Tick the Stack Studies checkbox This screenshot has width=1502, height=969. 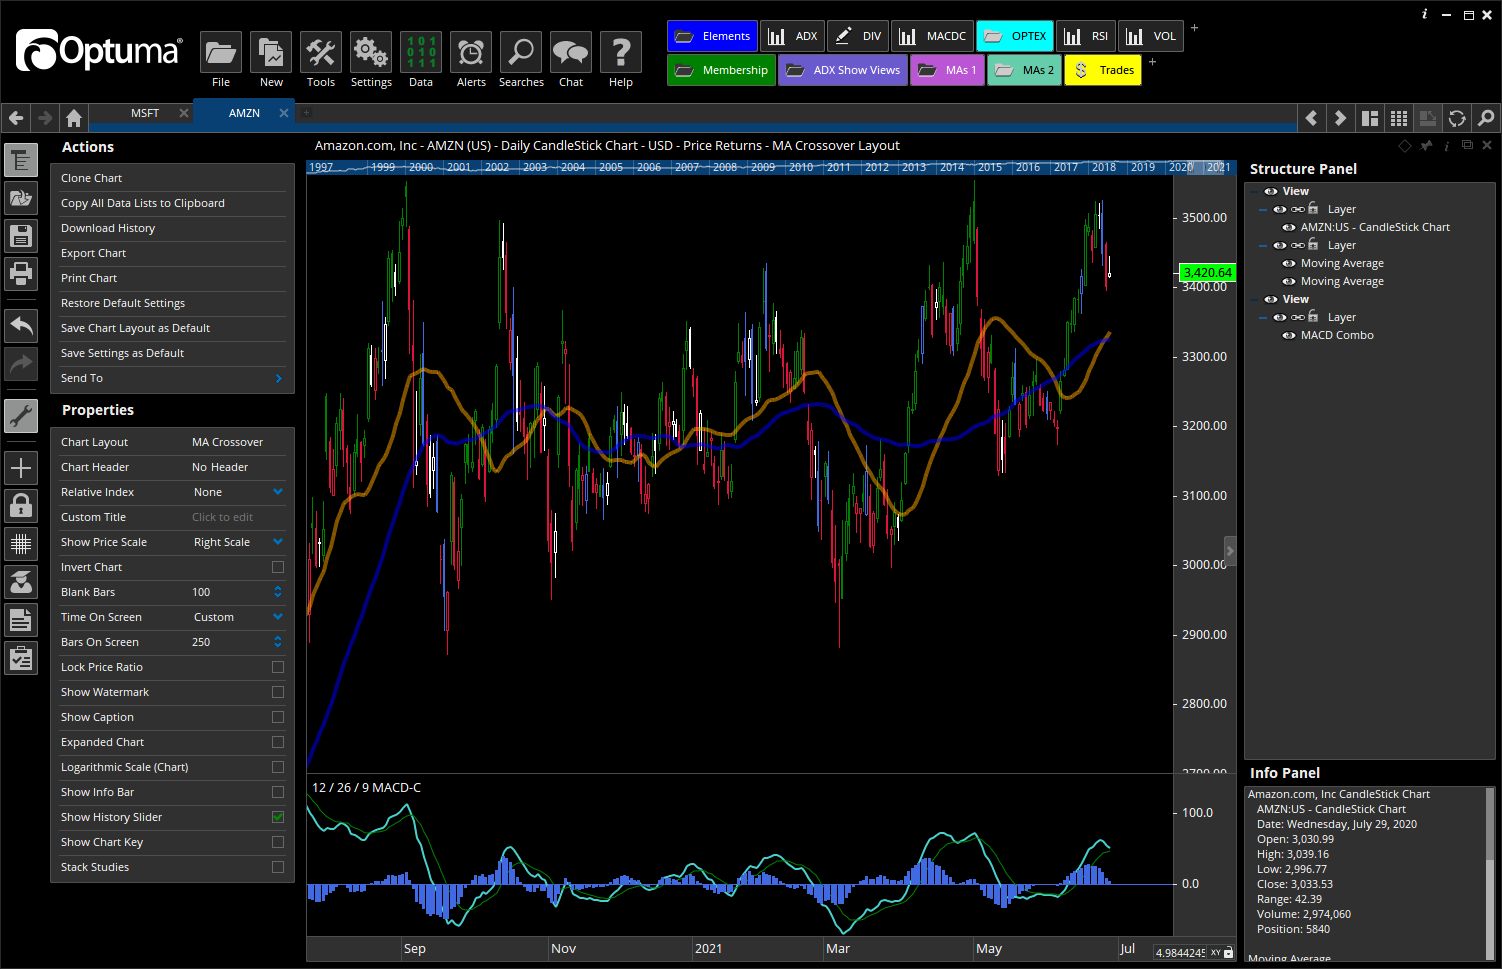278,867
